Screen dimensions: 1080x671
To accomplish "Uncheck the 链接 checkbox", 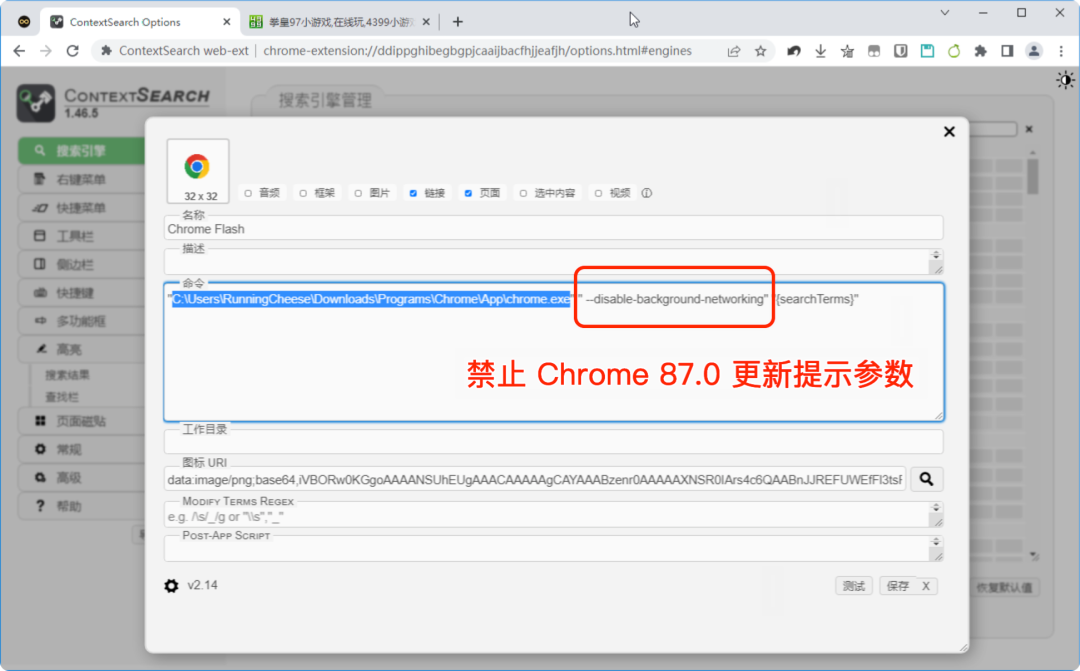I will point(413,193).
